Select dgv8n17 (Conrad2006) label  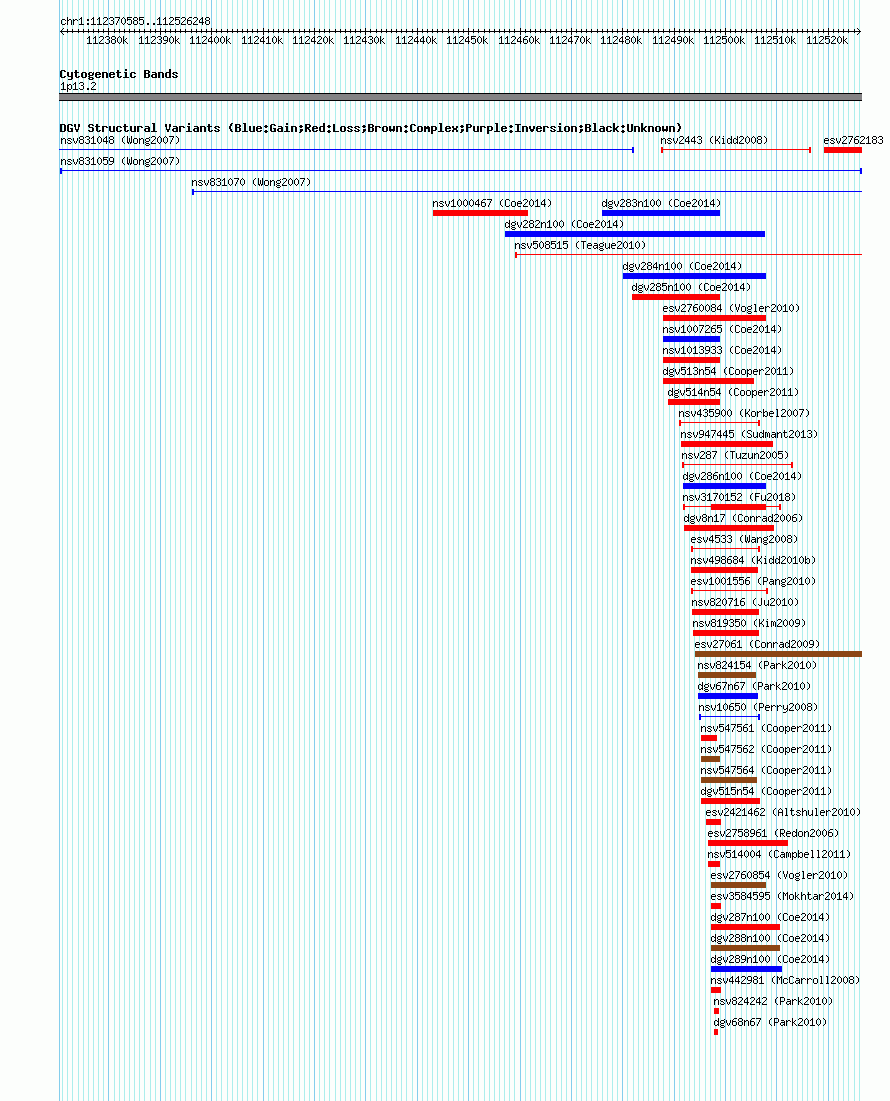(x=743, y=518)
